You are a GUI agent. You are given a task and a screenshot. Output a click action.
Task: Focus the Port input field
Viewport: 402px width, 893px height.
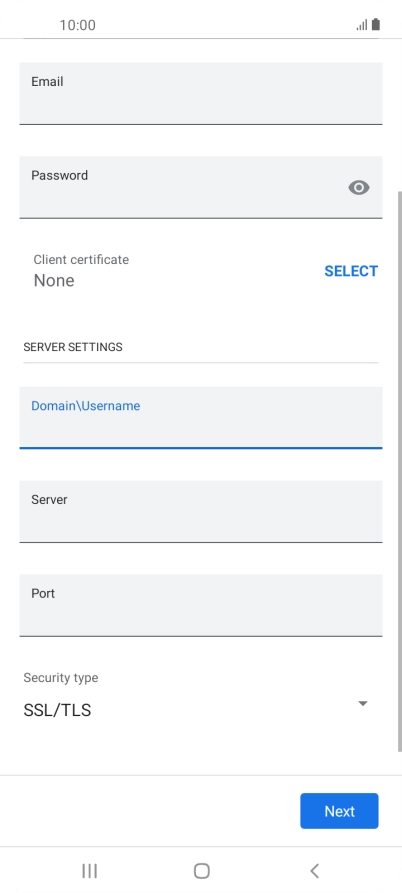coord(201,605)
